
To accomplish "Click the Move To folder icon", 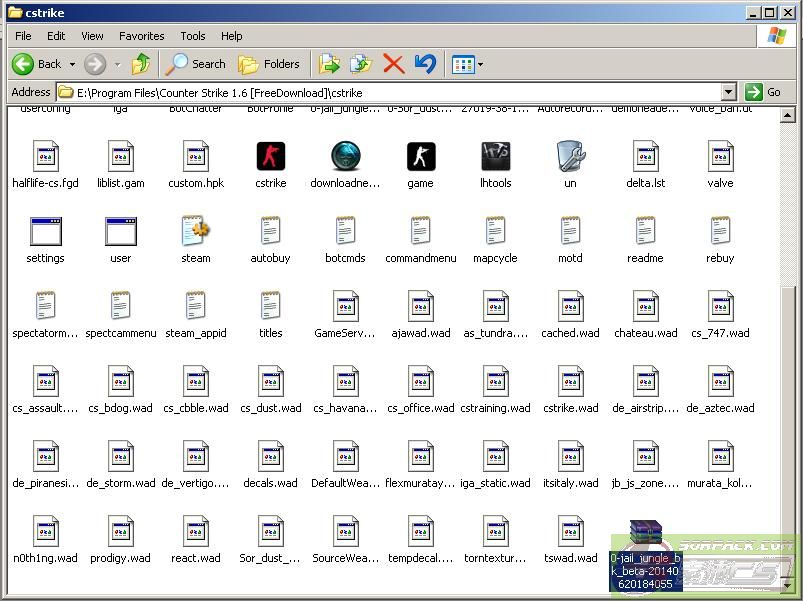I will click(329, 64).
